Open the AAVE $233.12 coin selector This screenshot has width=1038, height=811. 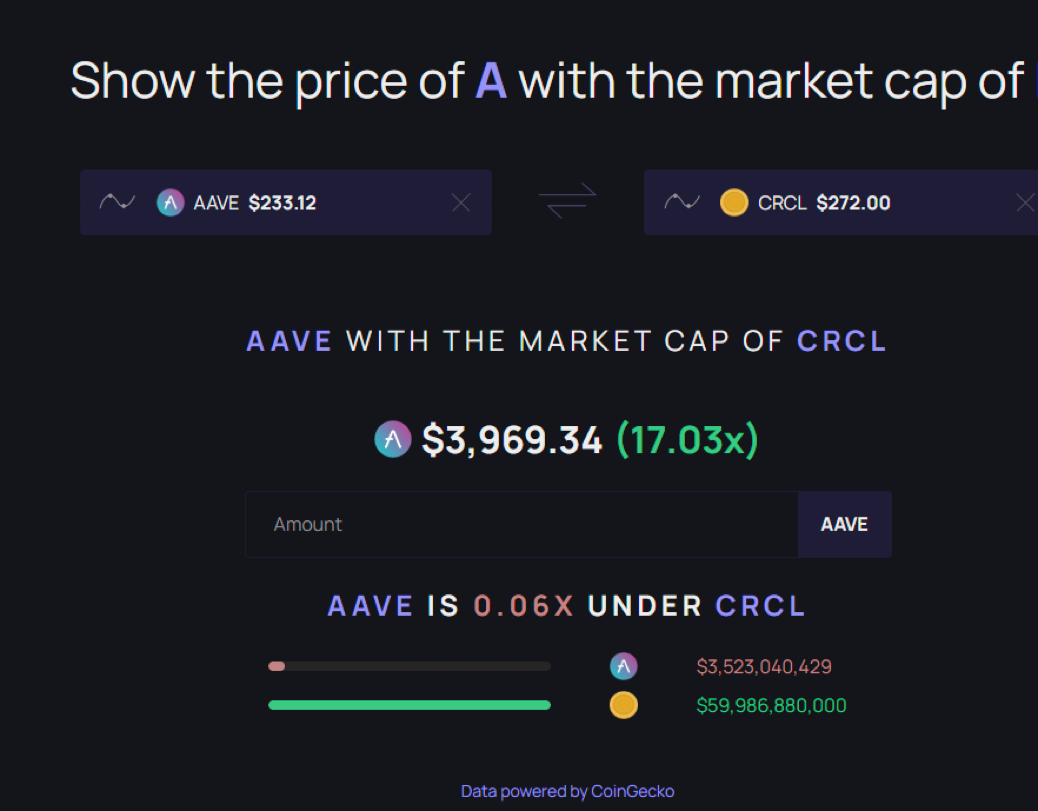click(300, 203)
